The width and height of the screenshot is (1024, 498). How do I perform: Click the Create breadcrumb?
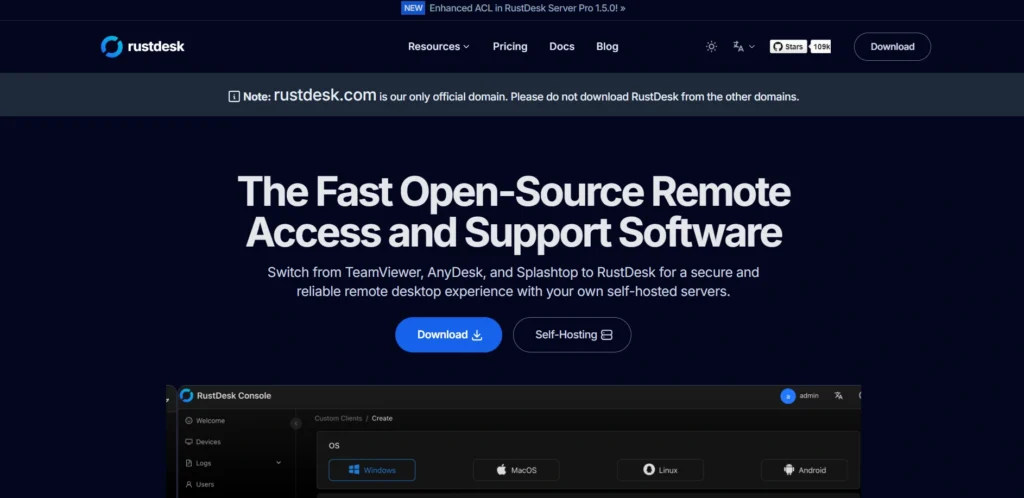(382, 418)
